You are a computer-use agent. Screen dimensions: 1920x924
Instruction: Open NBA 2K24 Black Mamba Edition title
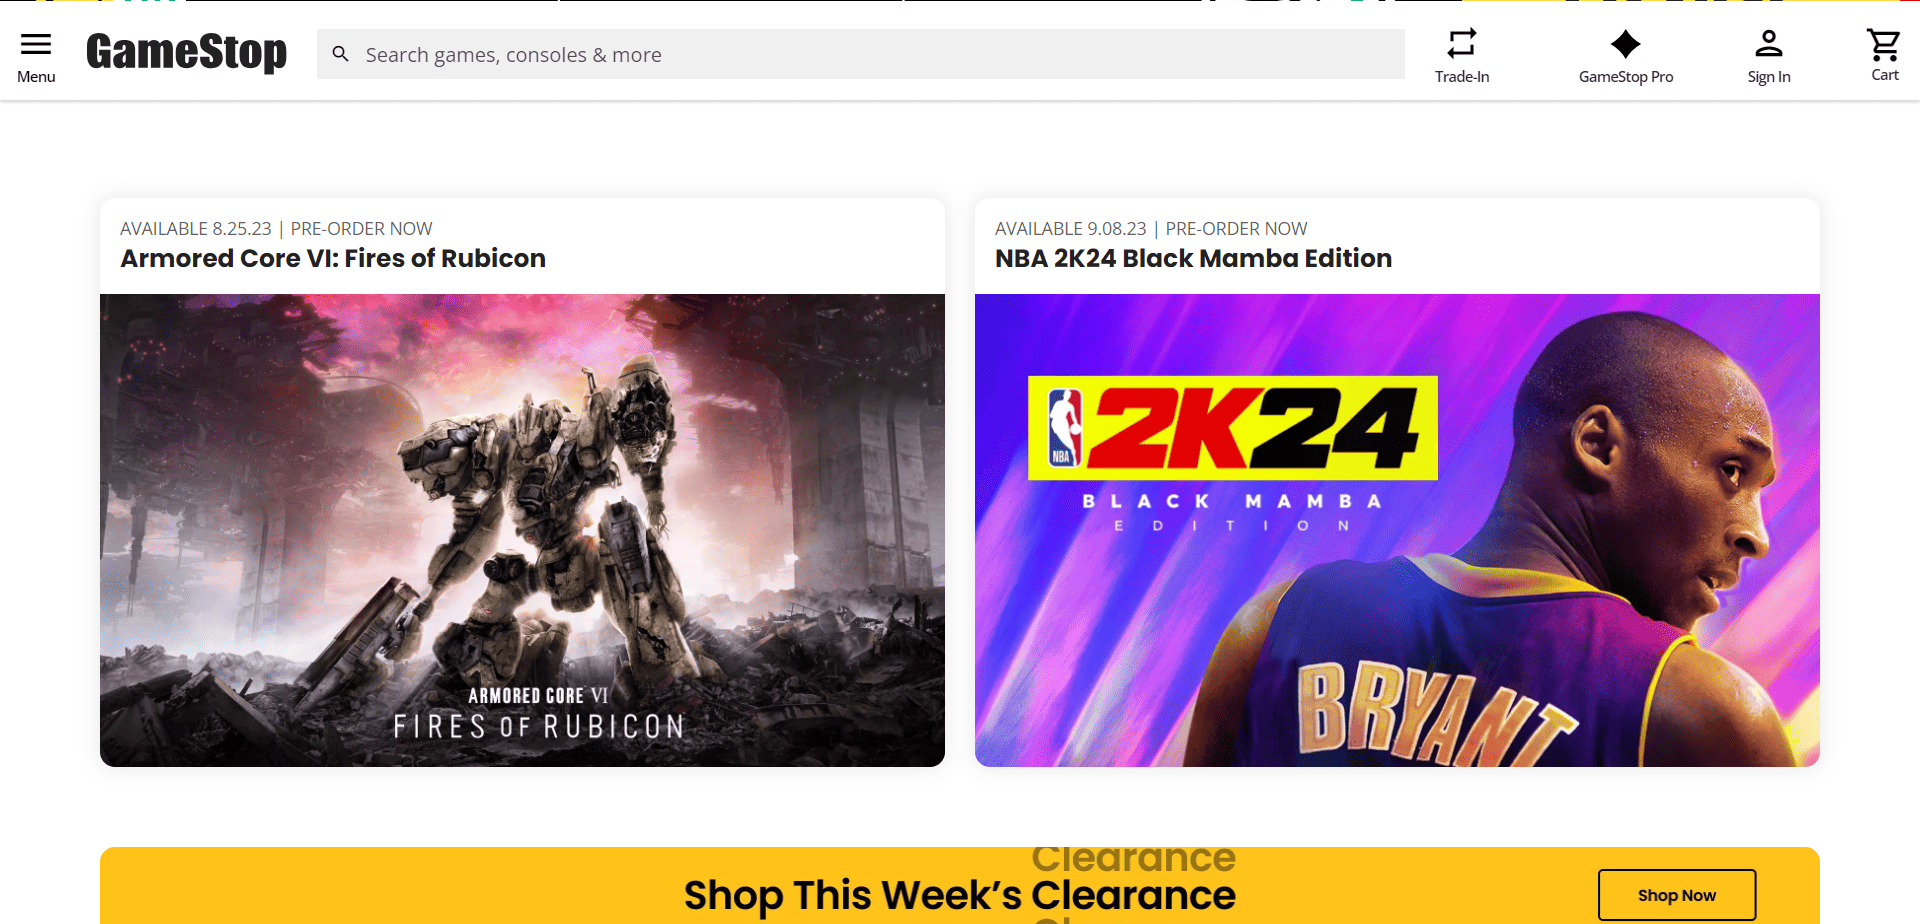click(x=1193, y=258)
